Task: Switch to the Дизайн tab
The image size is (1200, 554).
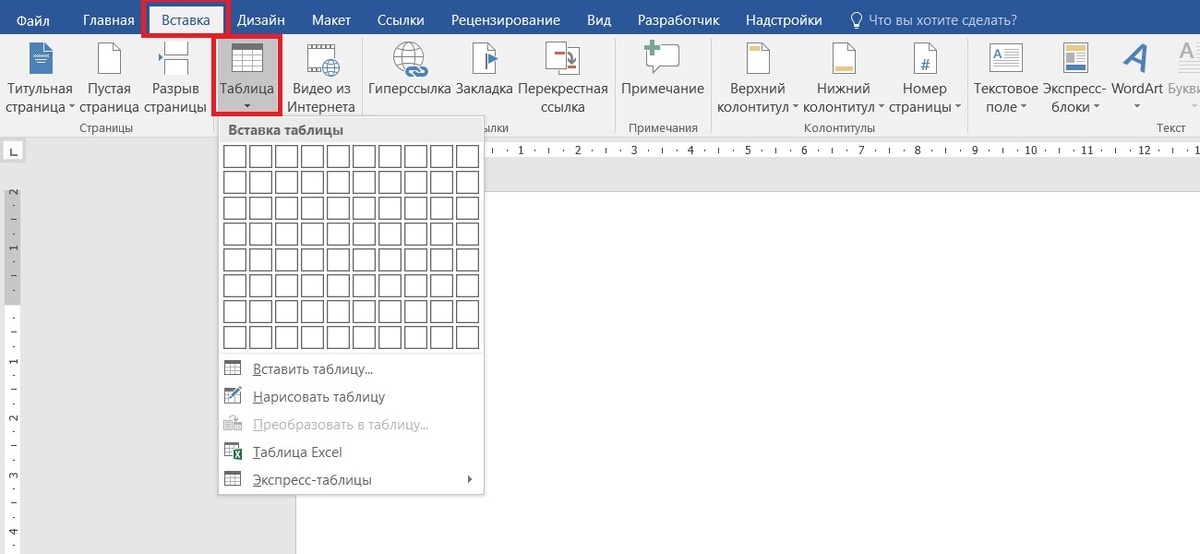Action: [261, 20]
